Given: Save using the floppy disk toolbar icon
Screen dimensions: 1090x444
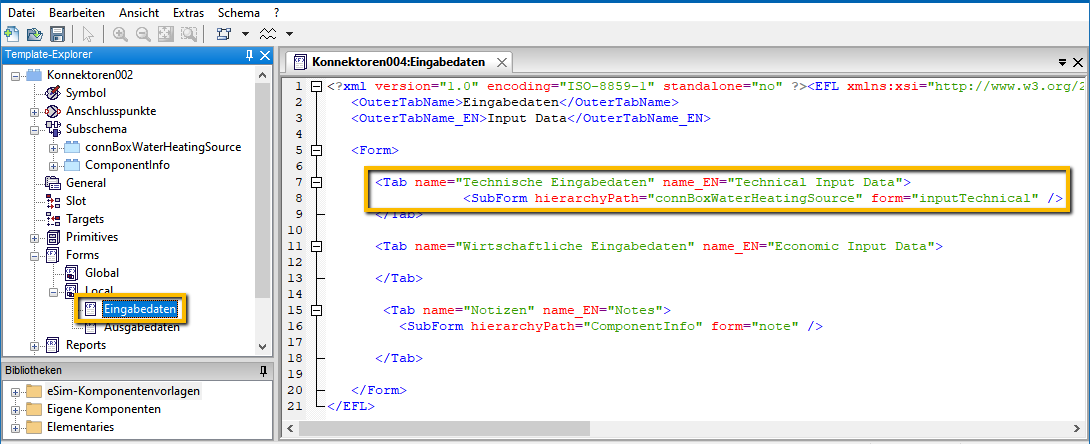Looking at the screenshot, I should pos(58,33).
